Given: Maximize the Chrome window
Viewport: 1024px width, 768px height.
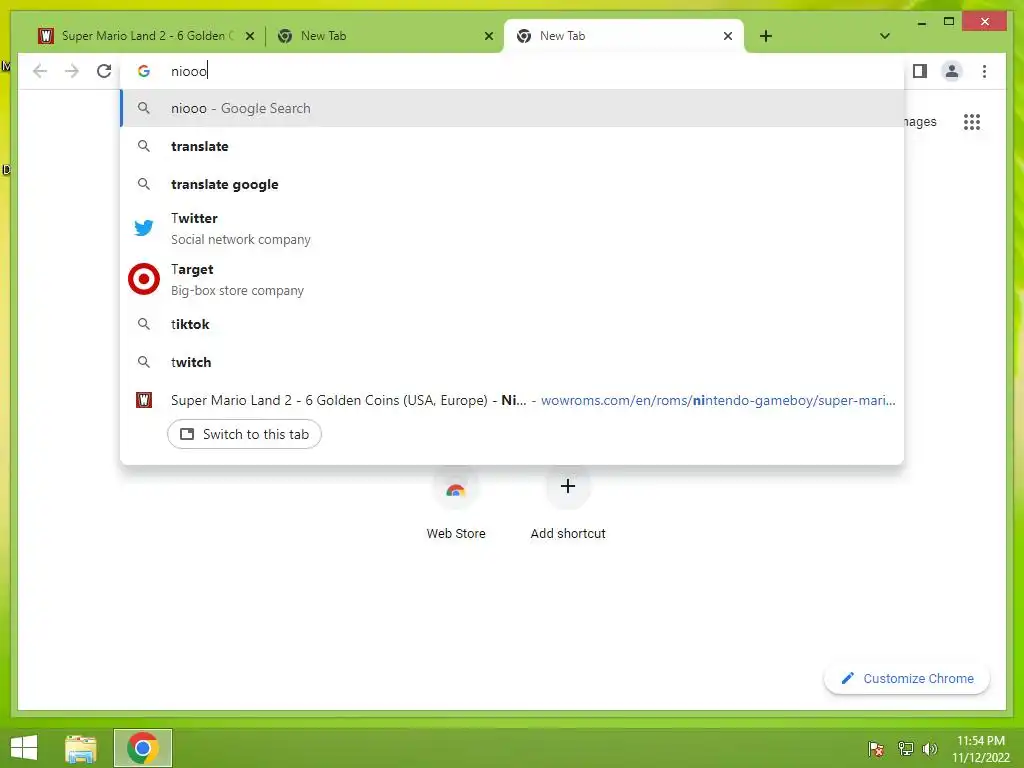Looking at the screenshot, I should coord(949,22).
